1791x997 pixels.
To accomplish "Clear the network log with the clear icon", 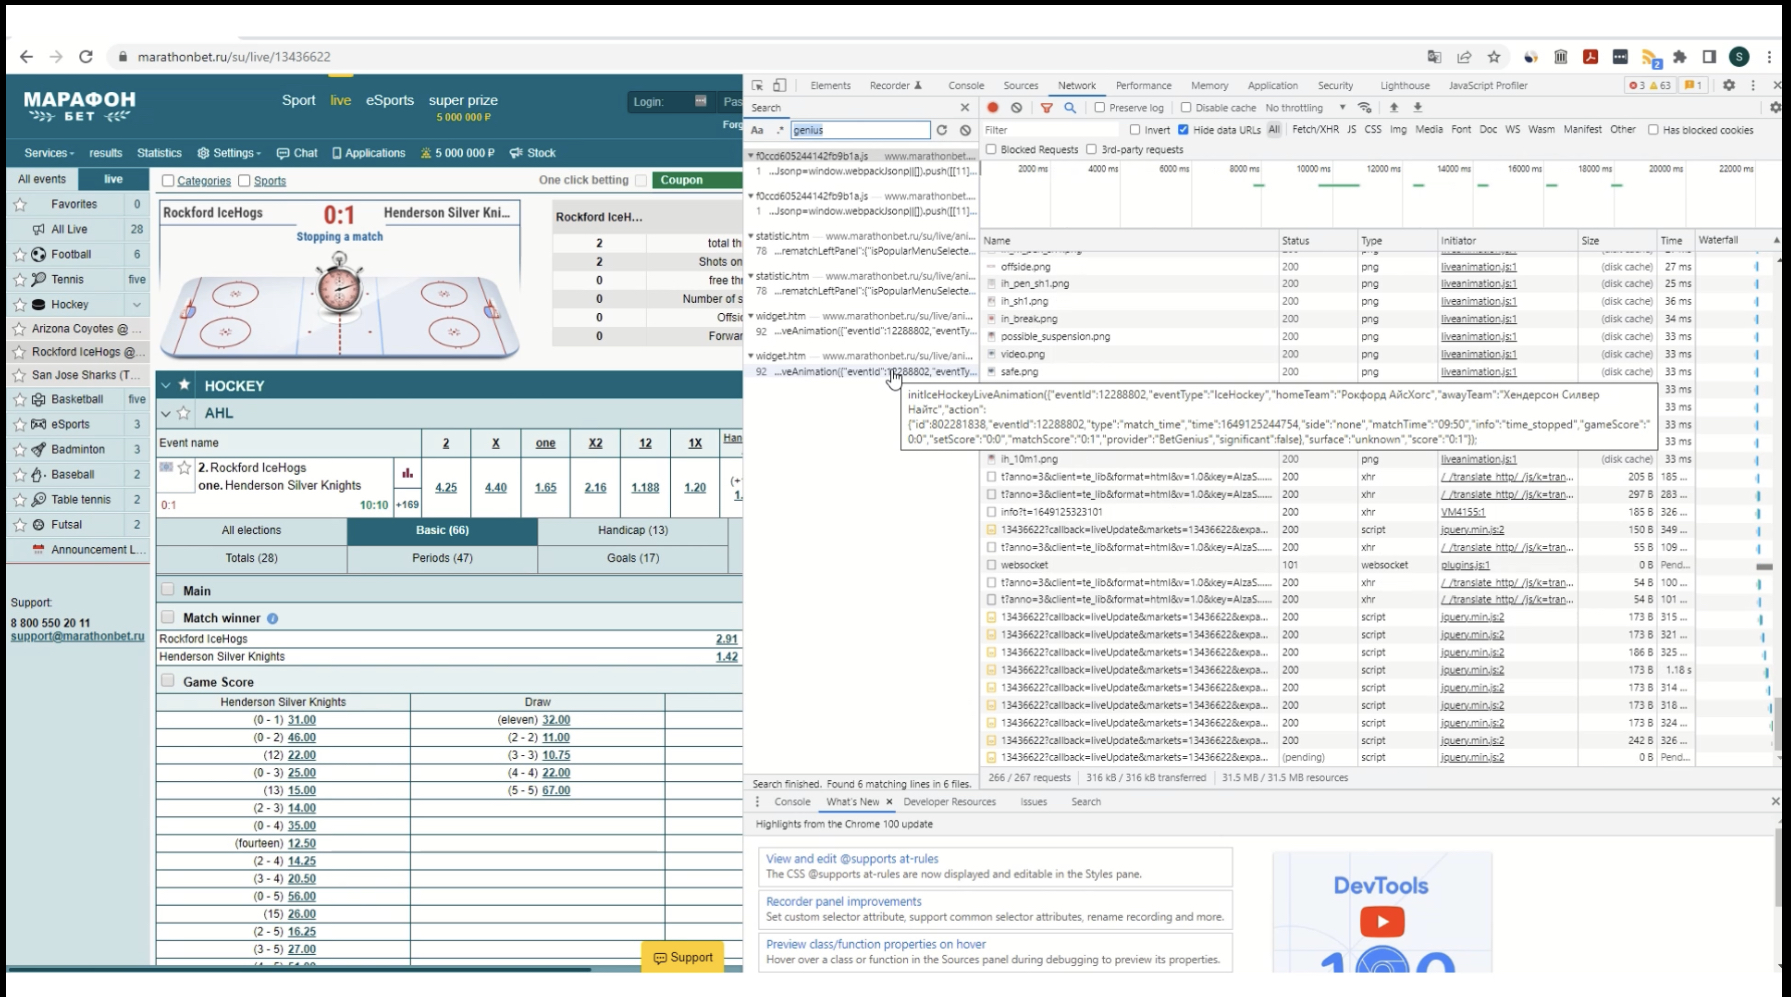I will [x=1016, y=107].
